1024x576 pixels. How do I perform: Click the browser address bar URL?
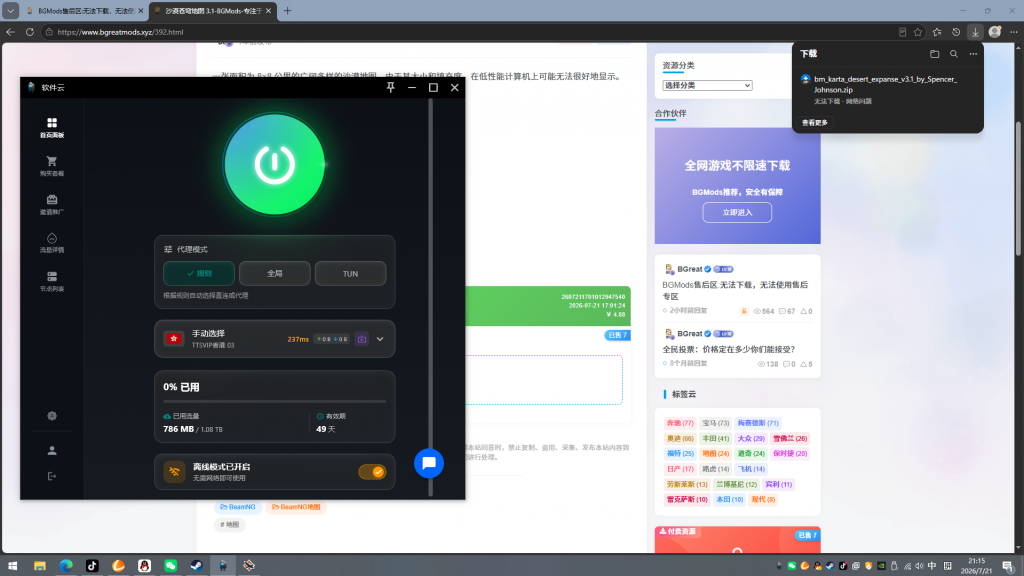click(120, 32)
